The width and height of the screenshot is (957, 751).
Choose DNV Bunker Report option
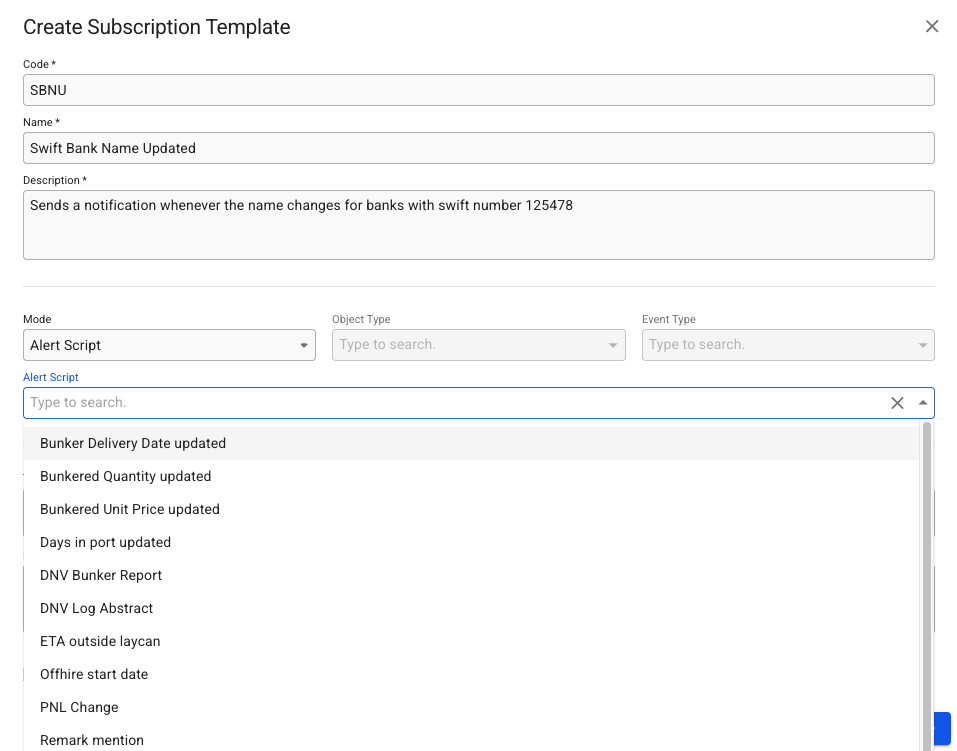(x=101, y=575)
